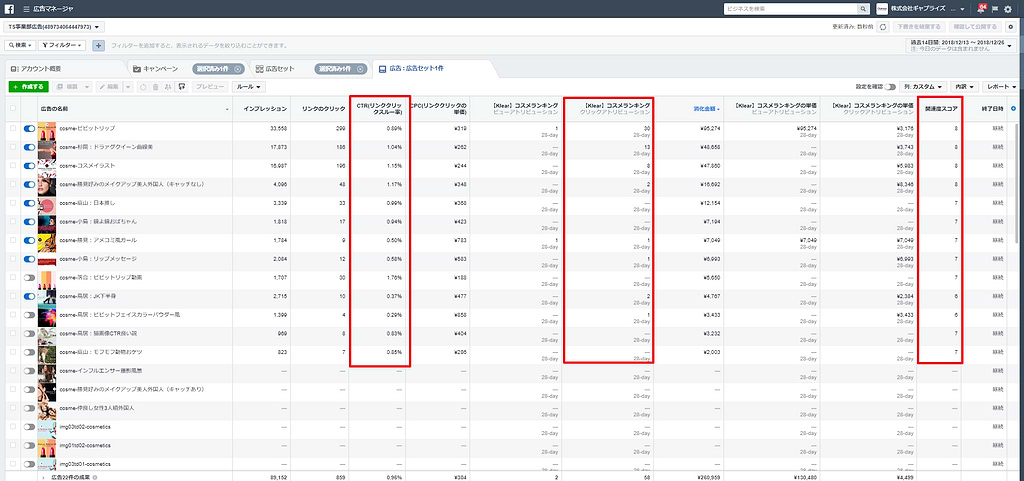The height and width of the screenshot is (481, 1024).
Task: Open the top-bar settings gear
Action: pos(1008,9)
